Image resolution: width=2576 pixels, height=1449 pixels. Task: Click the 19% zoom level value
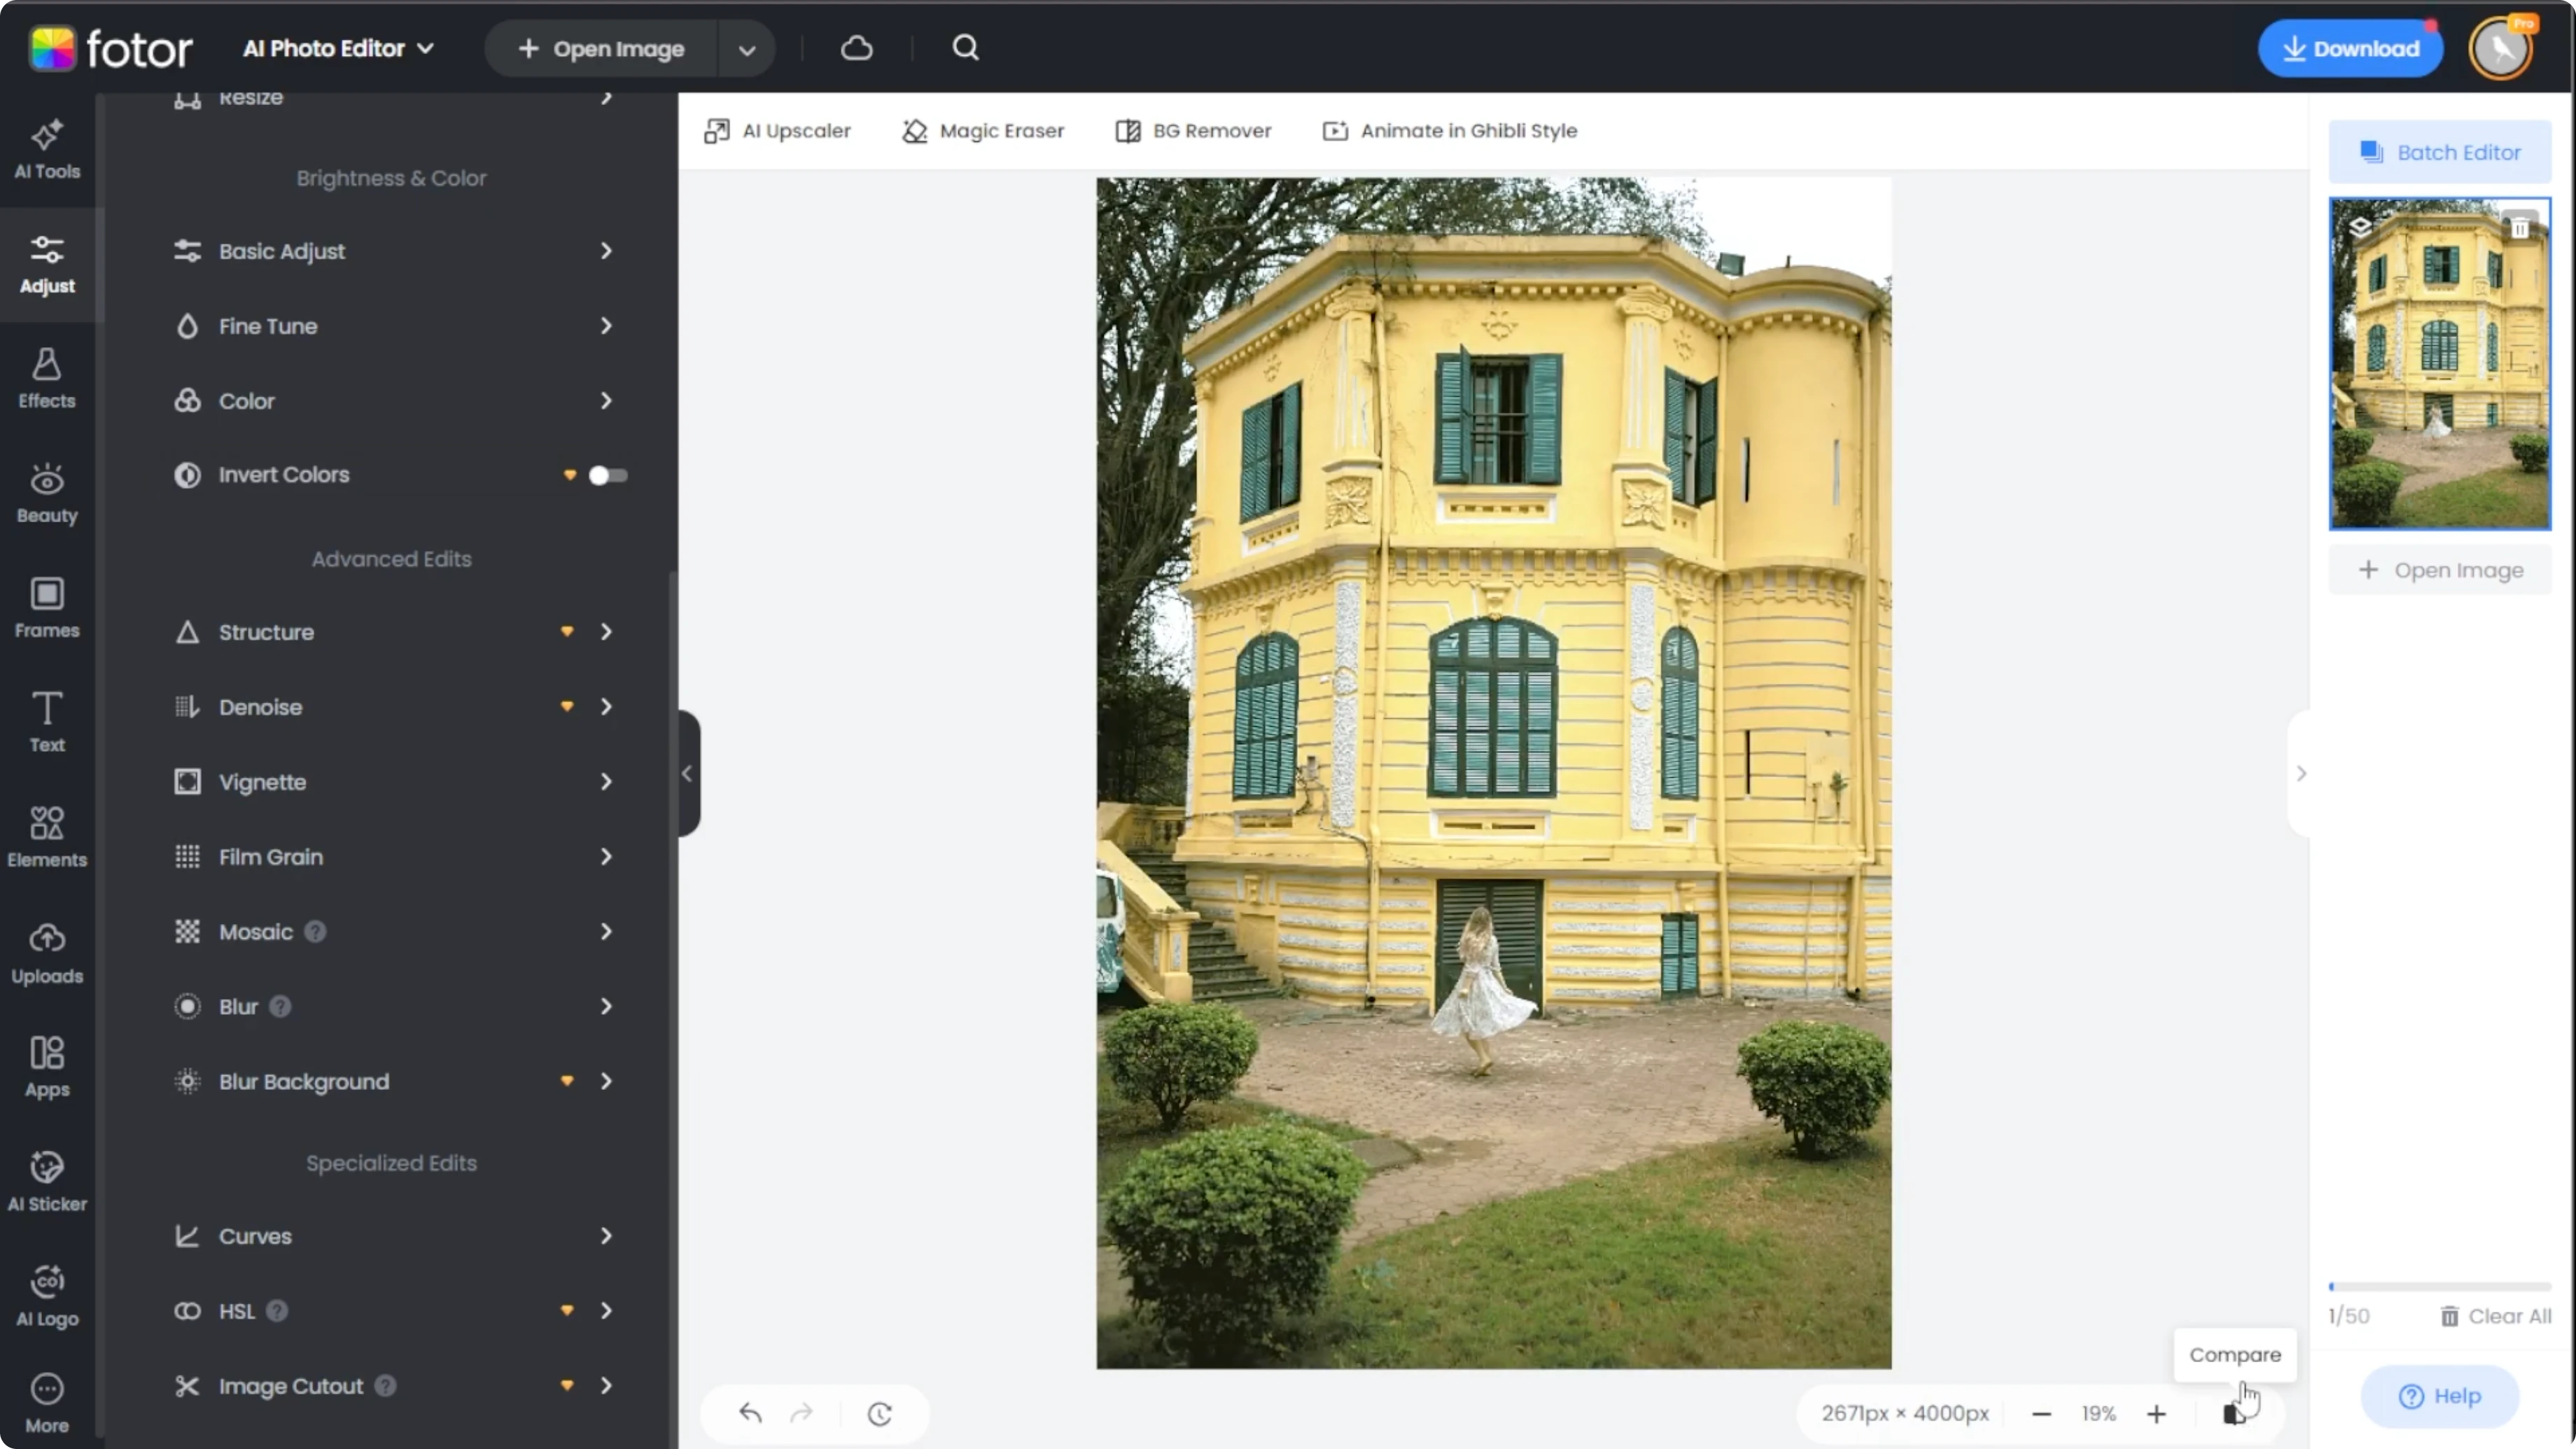(2099, 1414)
